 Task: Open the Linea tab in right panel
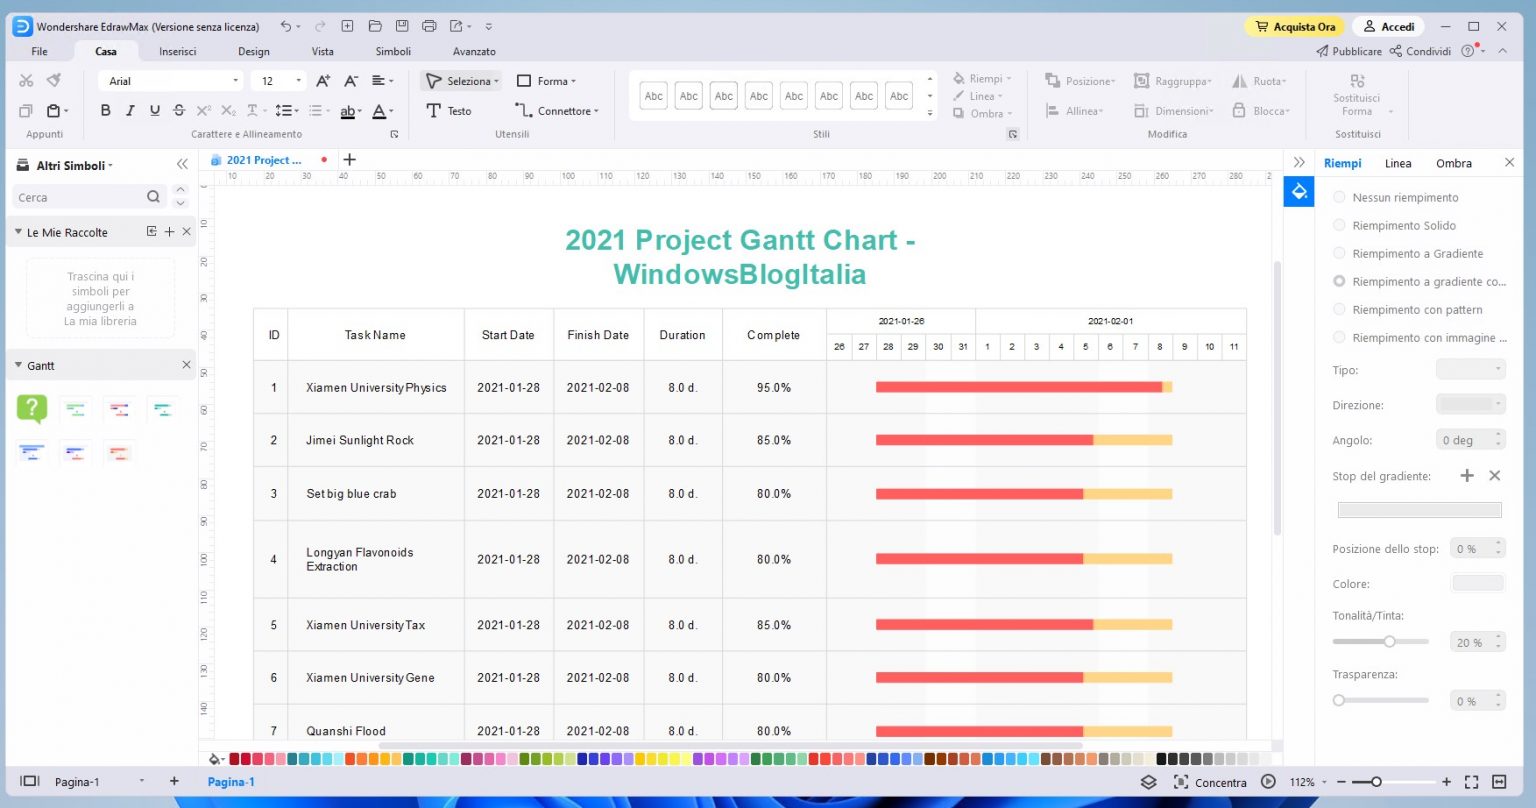(x=1397, y=162)
